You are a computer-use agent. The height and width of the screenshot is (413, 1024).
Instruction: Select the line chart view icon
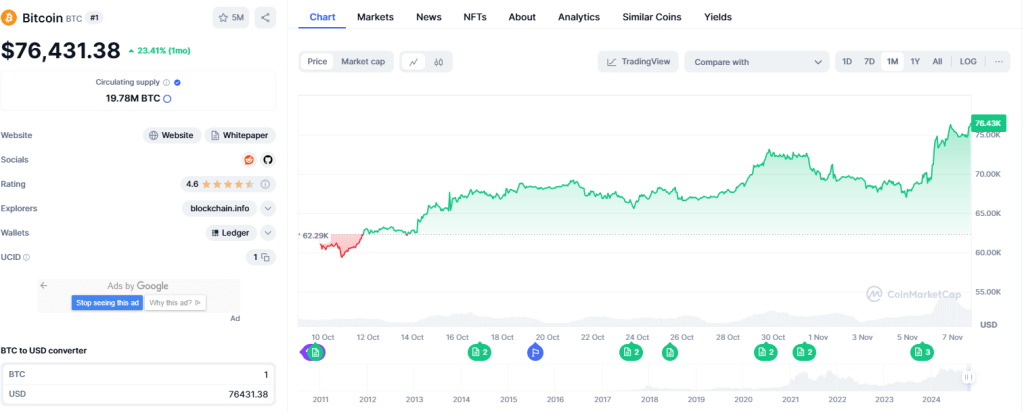coord(413,62)
